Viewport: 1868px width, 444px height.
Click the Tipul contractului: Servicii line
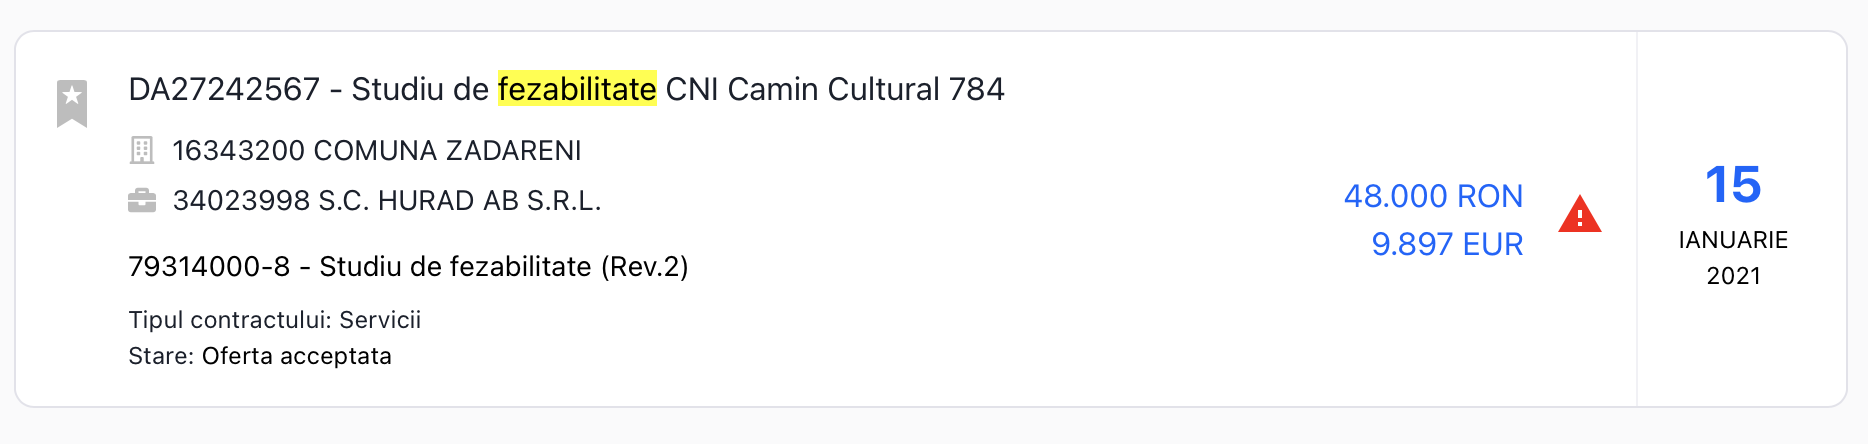(x=274, y=320)
